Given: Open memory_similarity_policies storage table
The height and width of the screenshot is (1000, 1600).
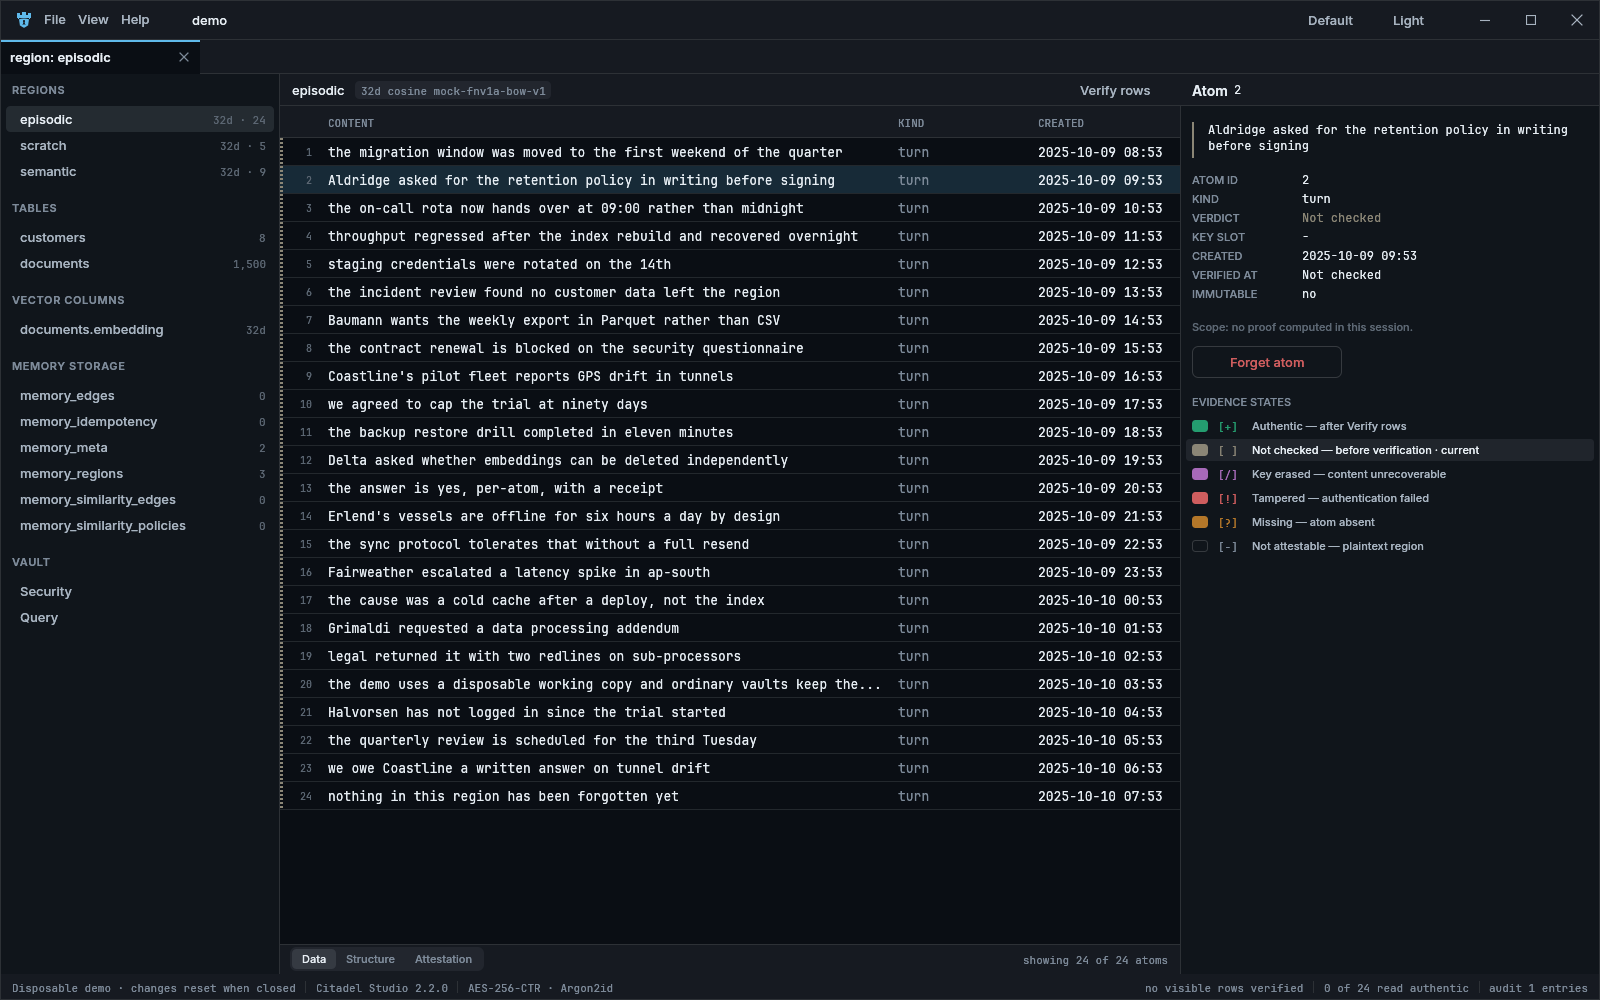Looking at the screenshot, I should coord(140,525).
